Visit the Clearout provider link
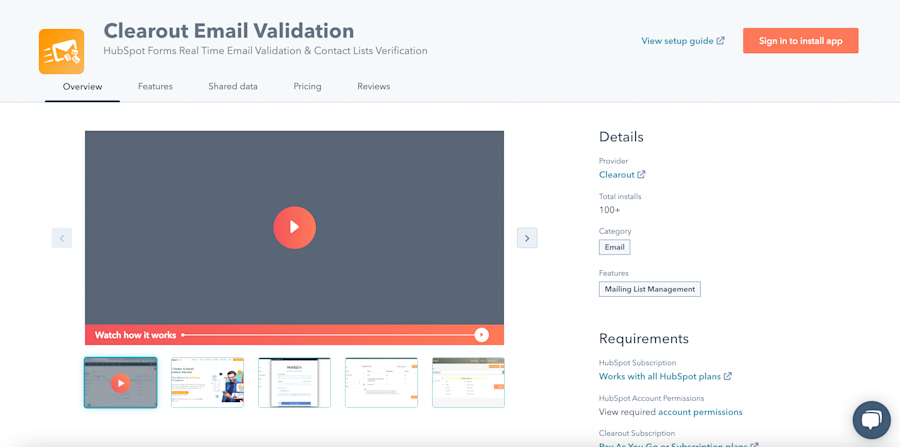This screenshot has width=900, height=447. click(616, 174)
